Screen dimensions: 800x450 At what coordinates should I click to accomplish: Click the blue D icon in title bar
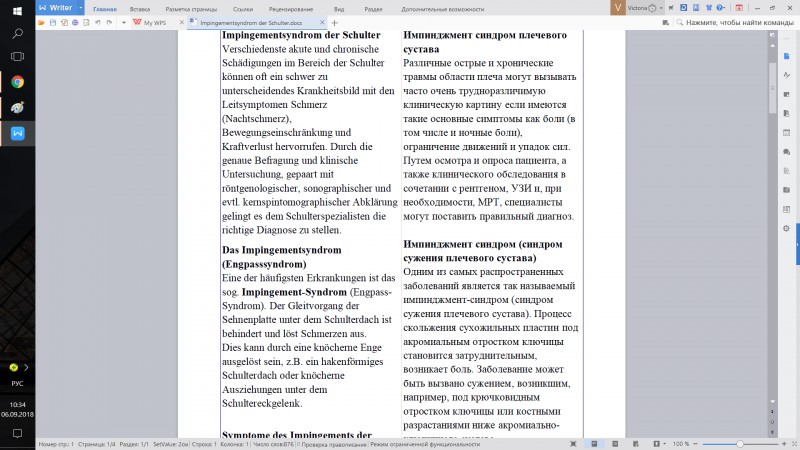coord(684,8)
